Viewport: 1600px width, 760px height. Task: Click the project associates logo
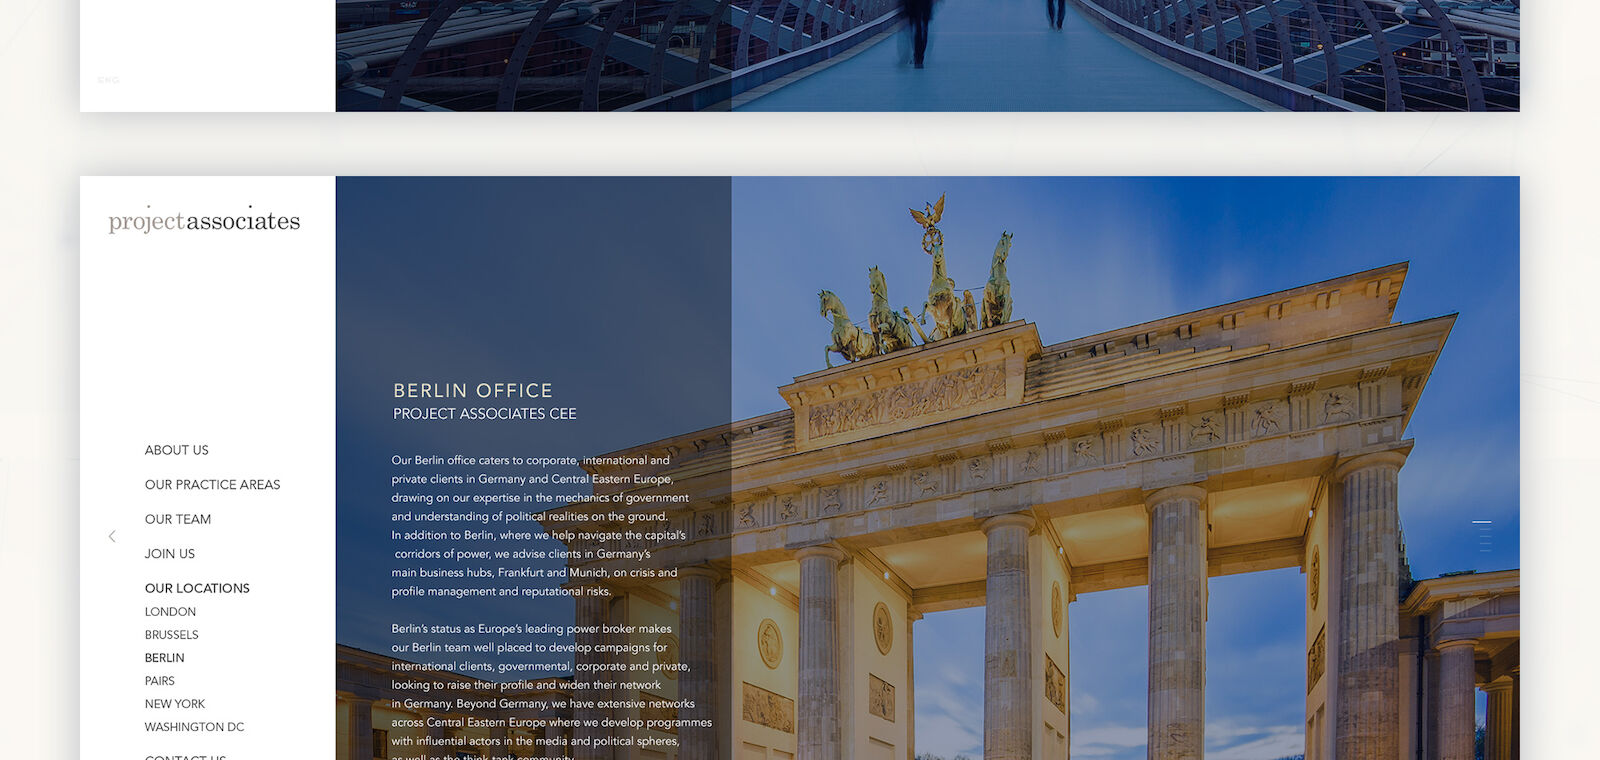(x=204, y=220)
